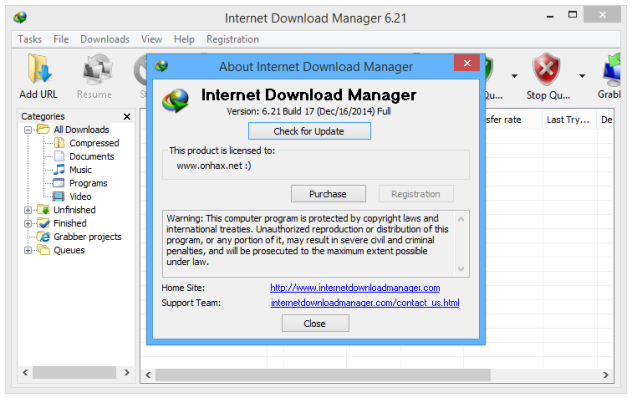Click the Finished folder icon with checkmark
This screenshot has width=632, height=398.
click(43, 223)
